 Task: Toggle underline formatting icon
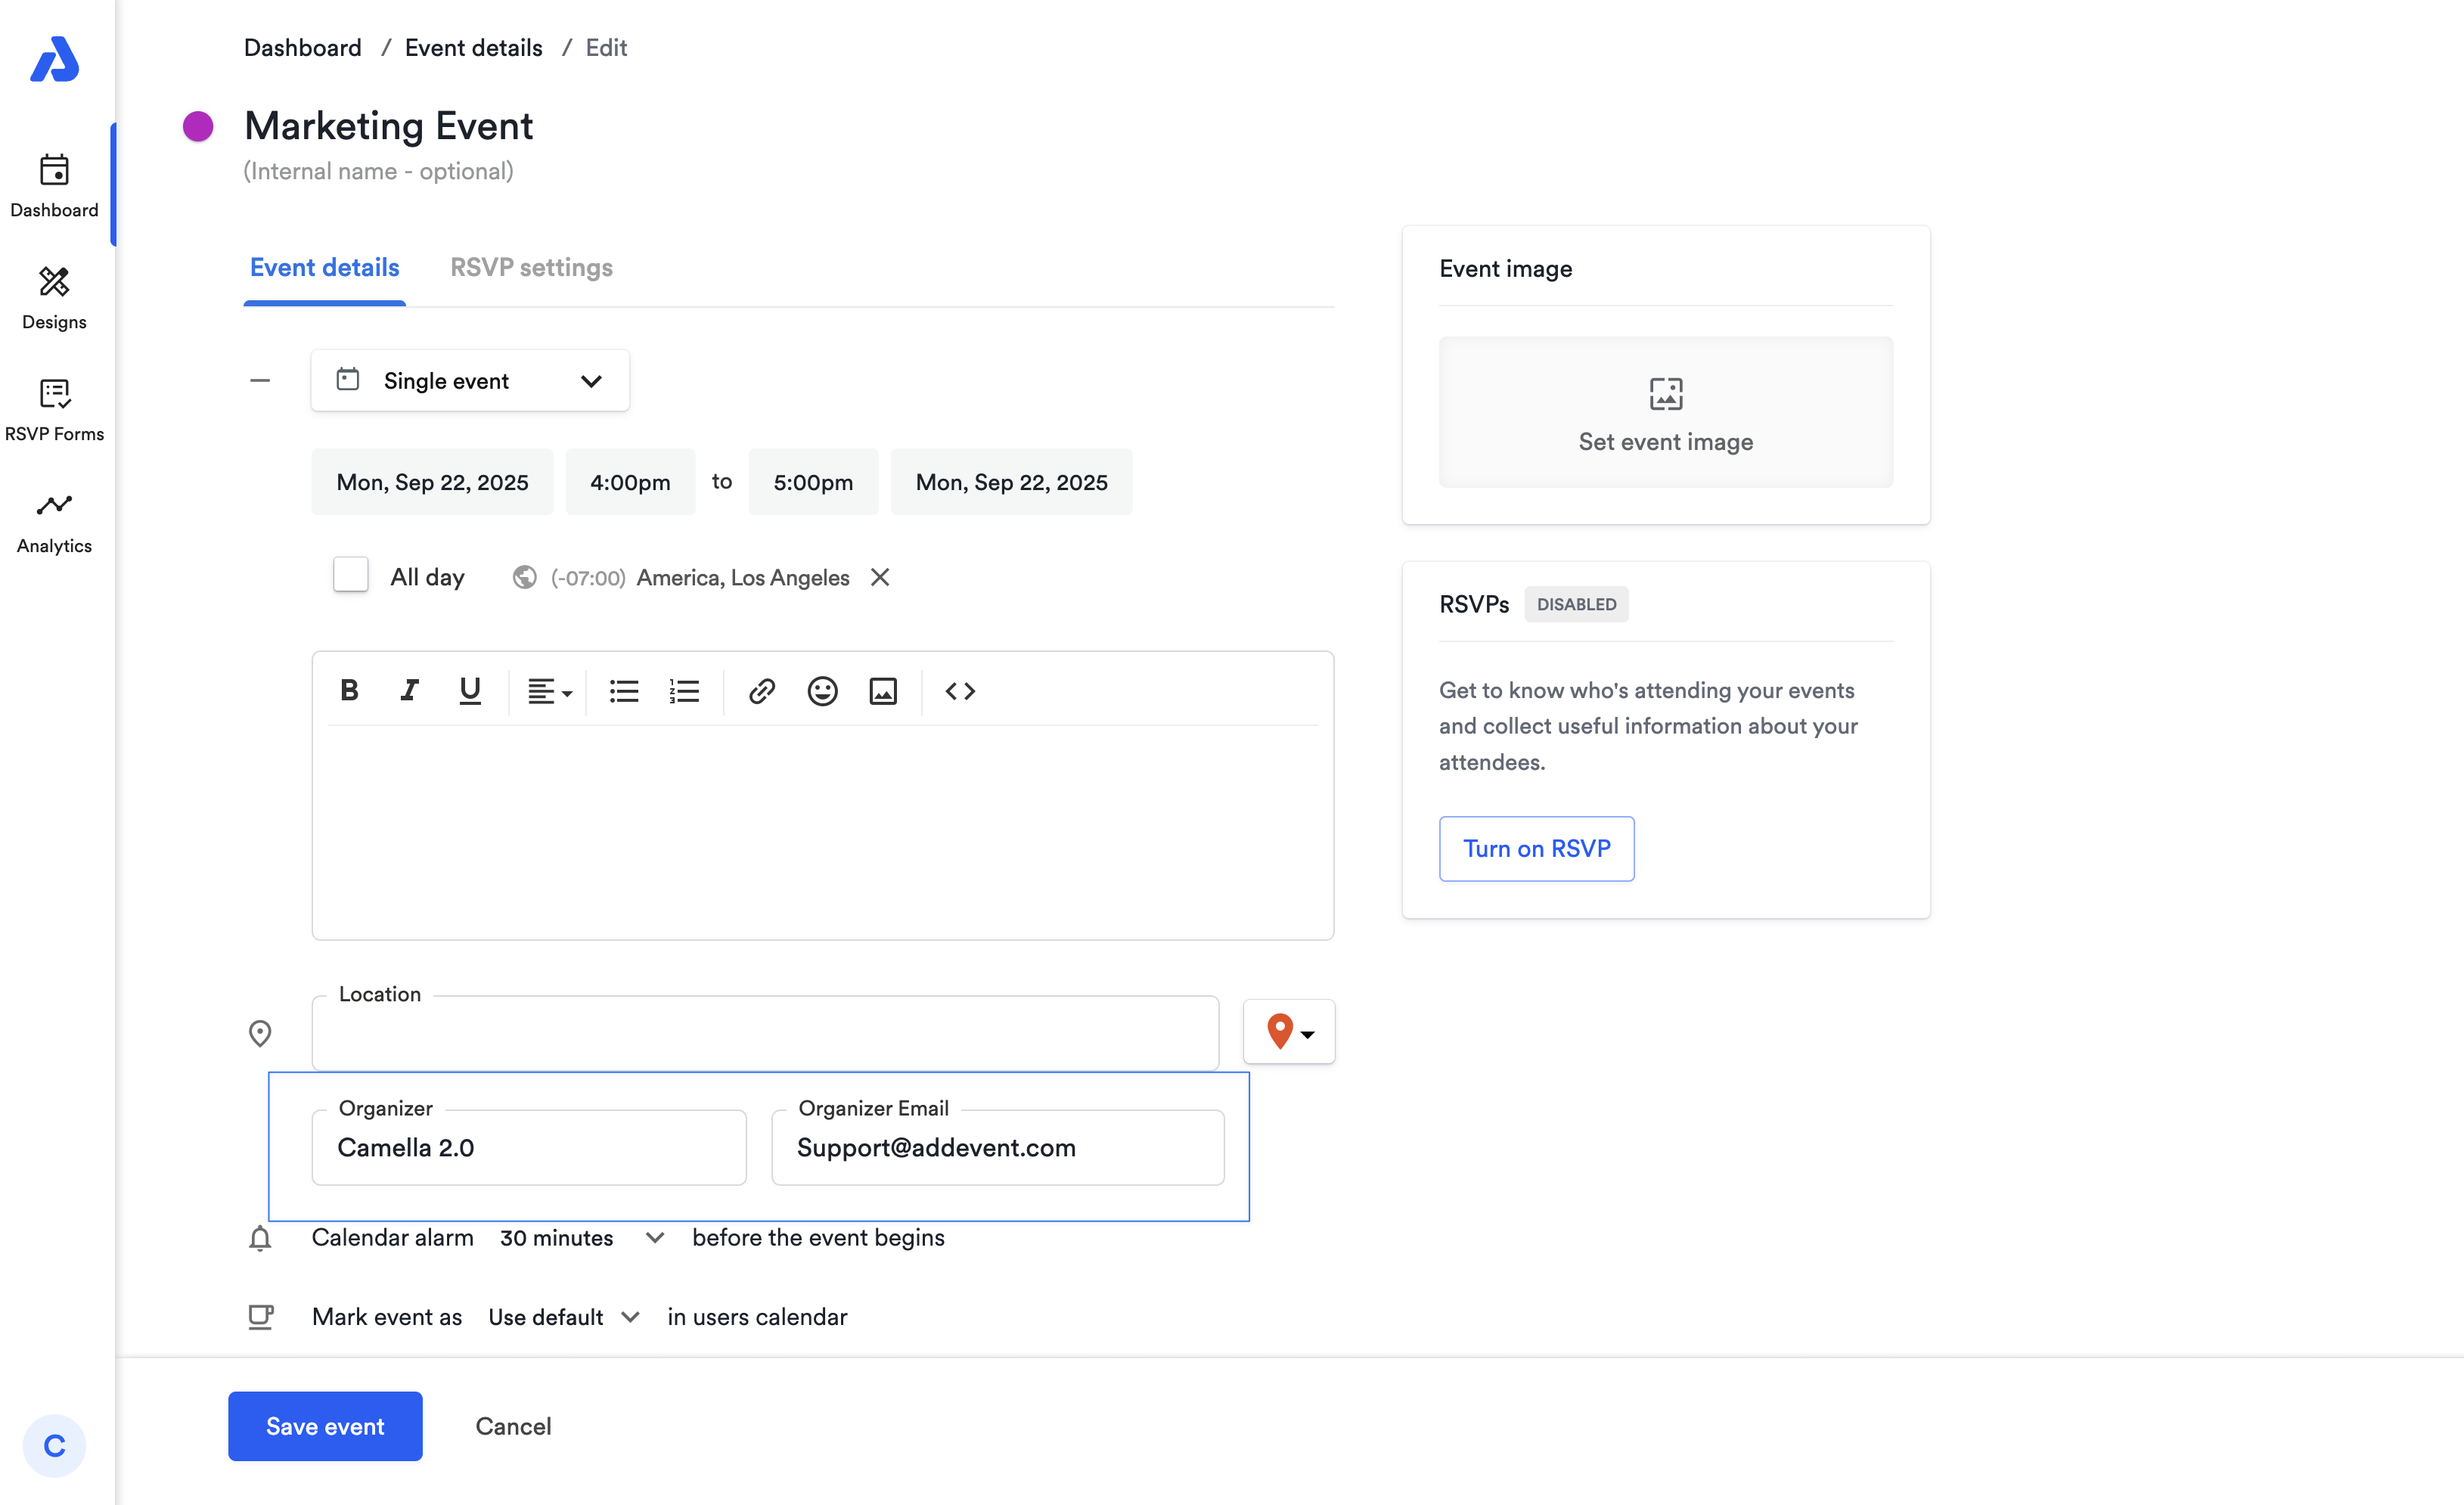[x=469, y=690]
